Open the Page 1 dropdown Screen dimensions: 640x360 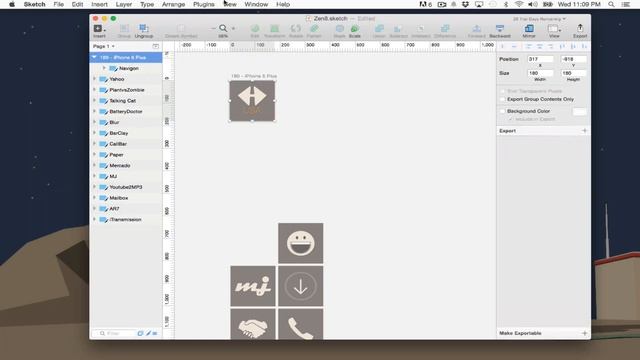coord(104,47)
